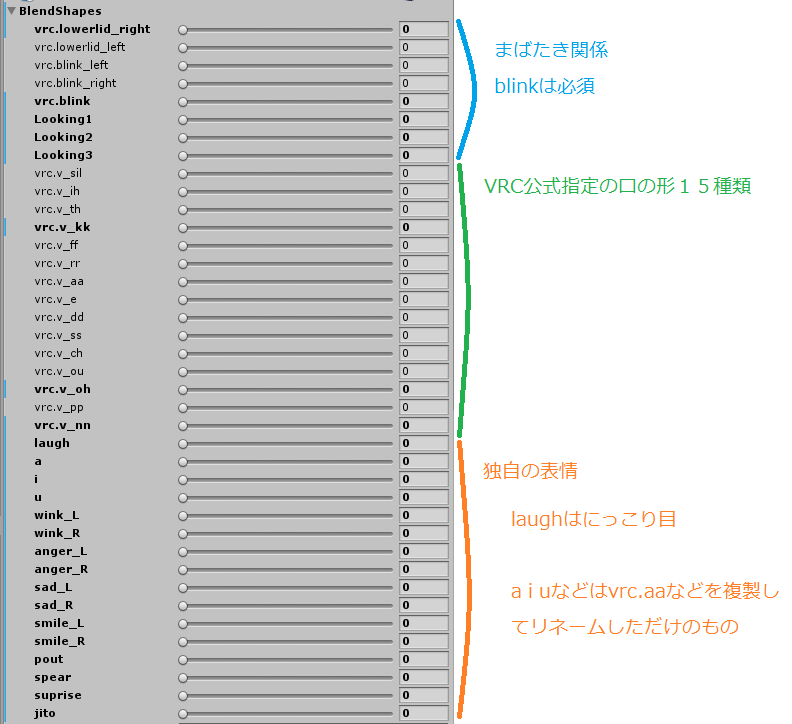Click the anger_L slider handle
The width and height of the screenshot is (792, 724).
[183, 552]
